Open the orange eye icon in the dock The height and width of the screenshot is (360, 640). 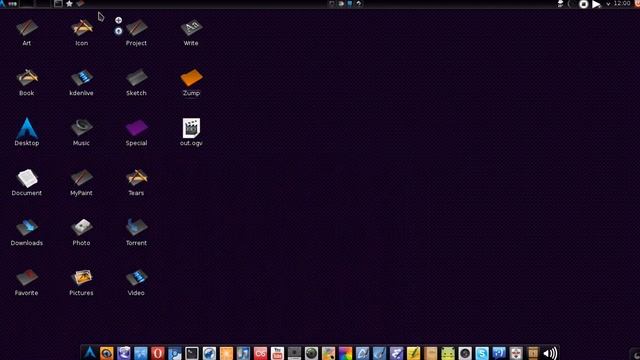click(107, 353)
